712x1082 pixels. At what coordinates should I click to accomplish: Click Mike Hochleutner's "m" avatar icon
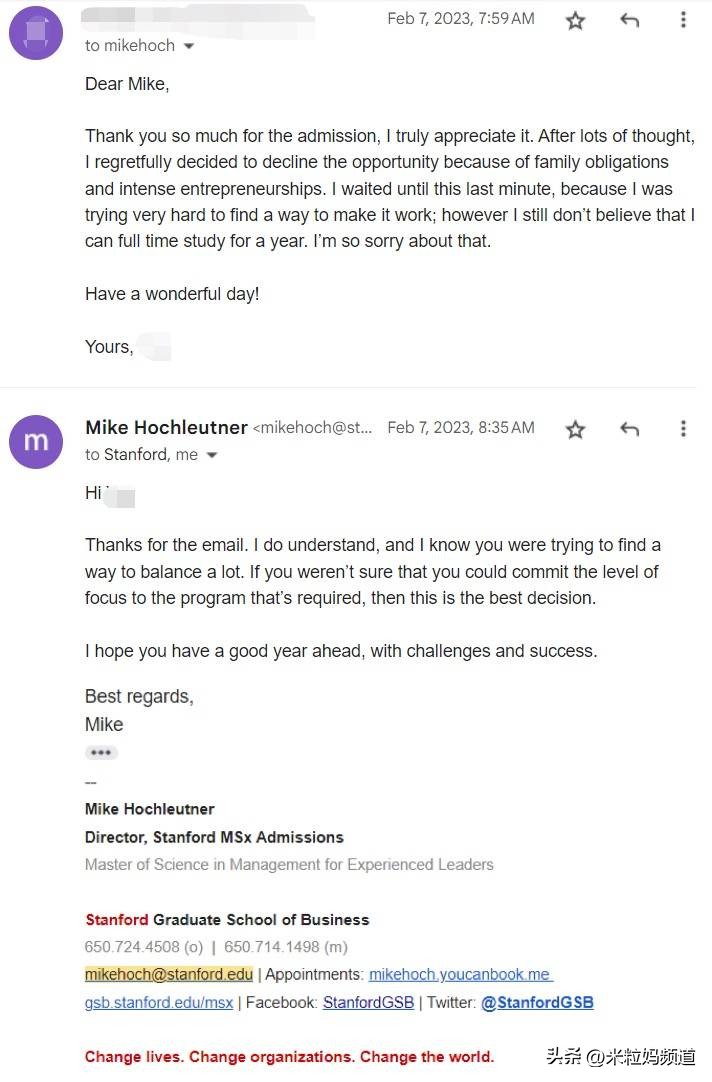tap(36, 441)
